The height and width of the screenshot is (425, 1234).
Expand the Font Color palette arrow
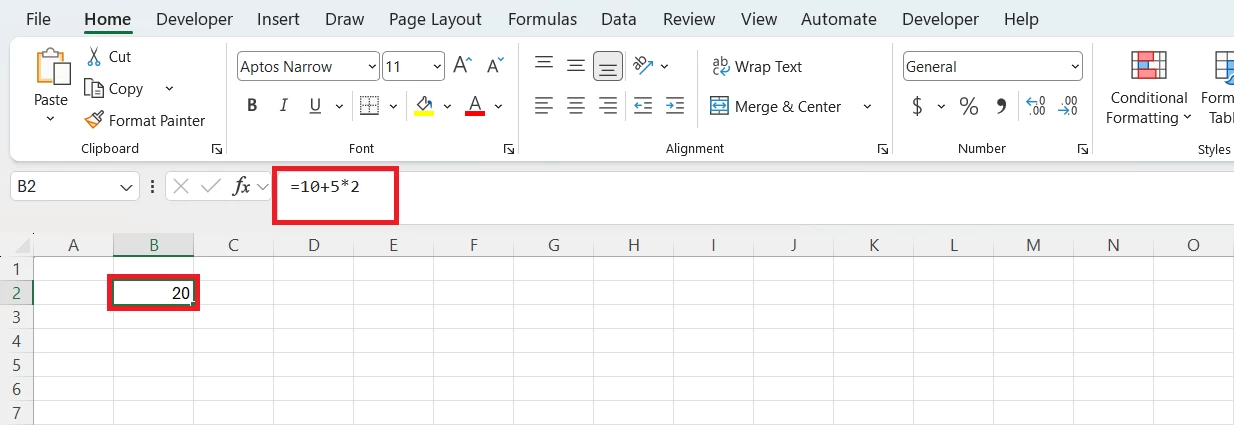click(498, 106)
